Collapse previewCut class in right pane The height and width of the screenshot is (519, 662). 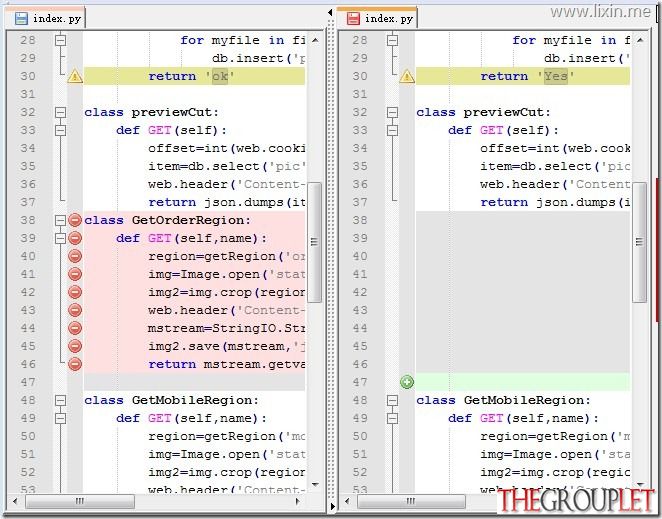(393, 112)
